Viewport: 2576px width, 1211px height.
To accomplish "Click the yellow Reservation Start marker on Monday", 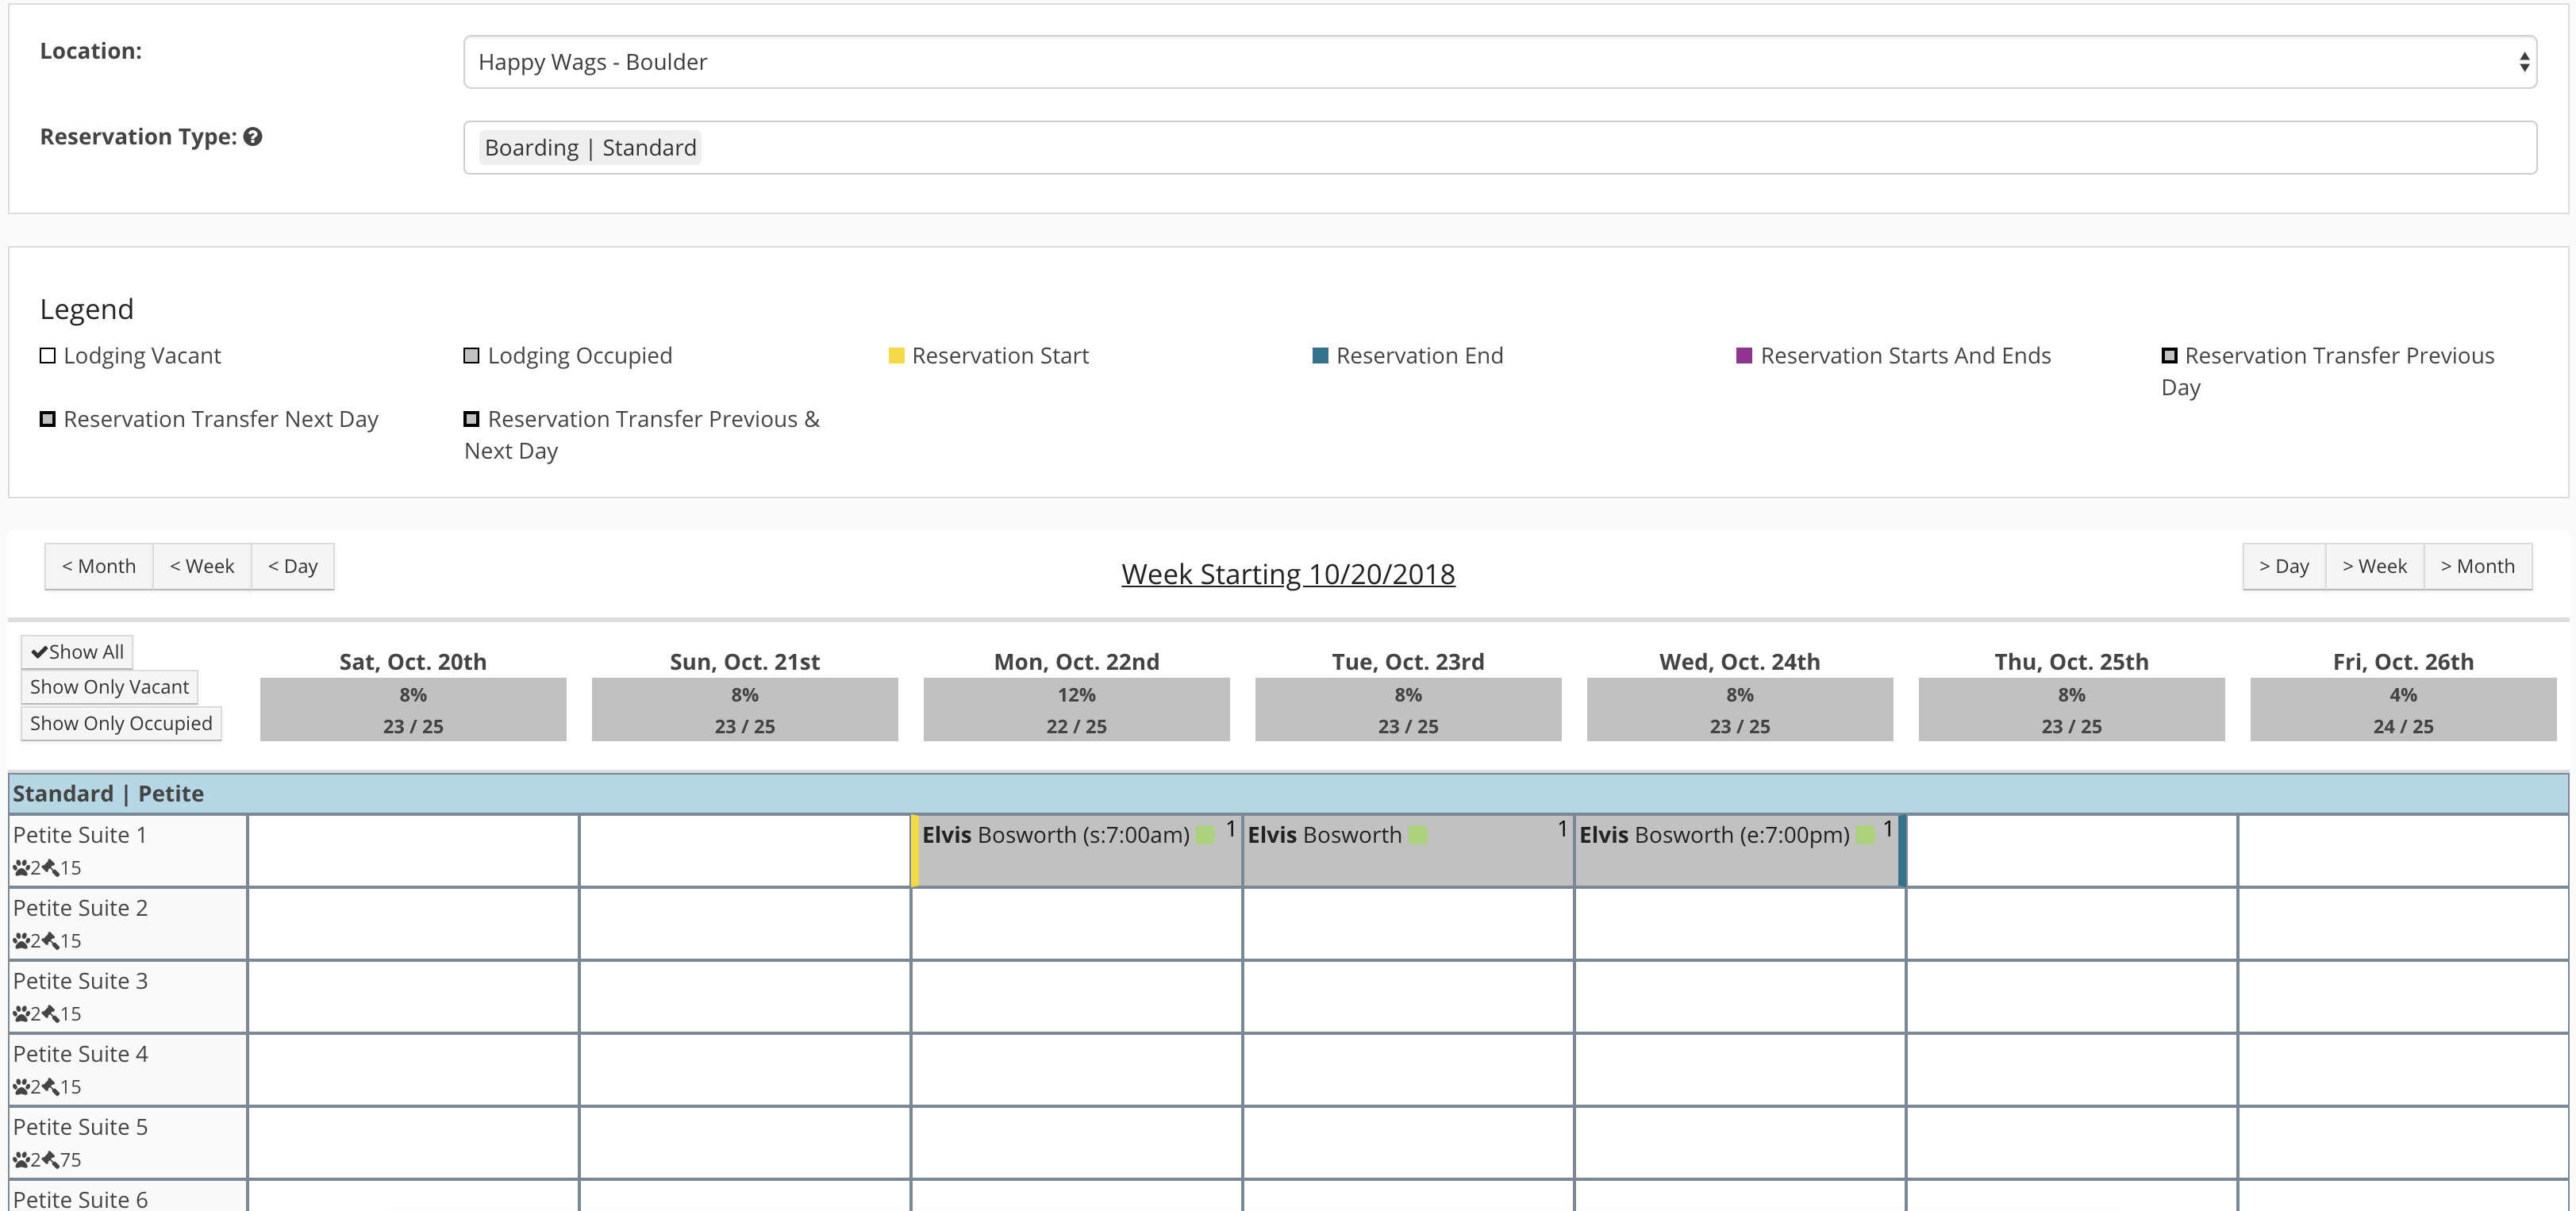I will pos(915,850).
